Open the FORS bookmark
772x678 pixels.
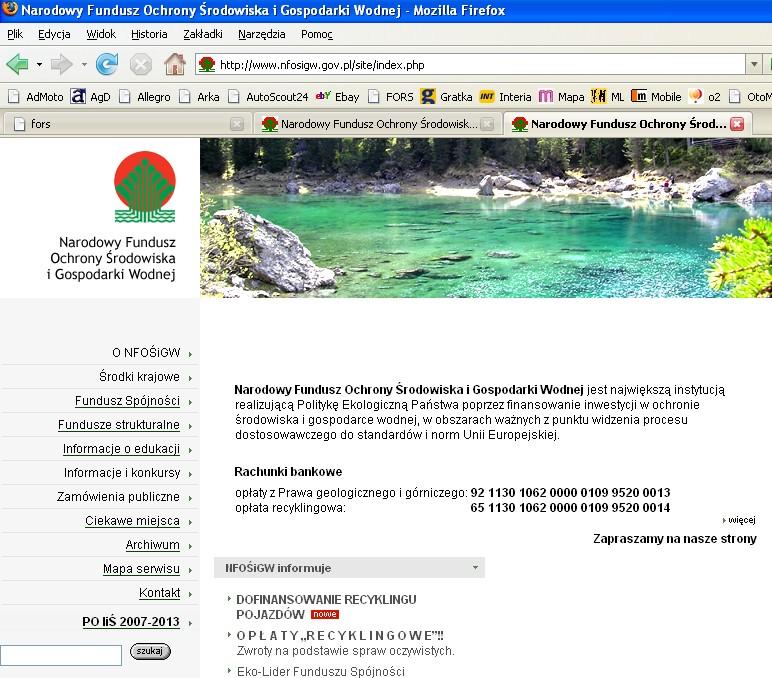click(391, 97)
